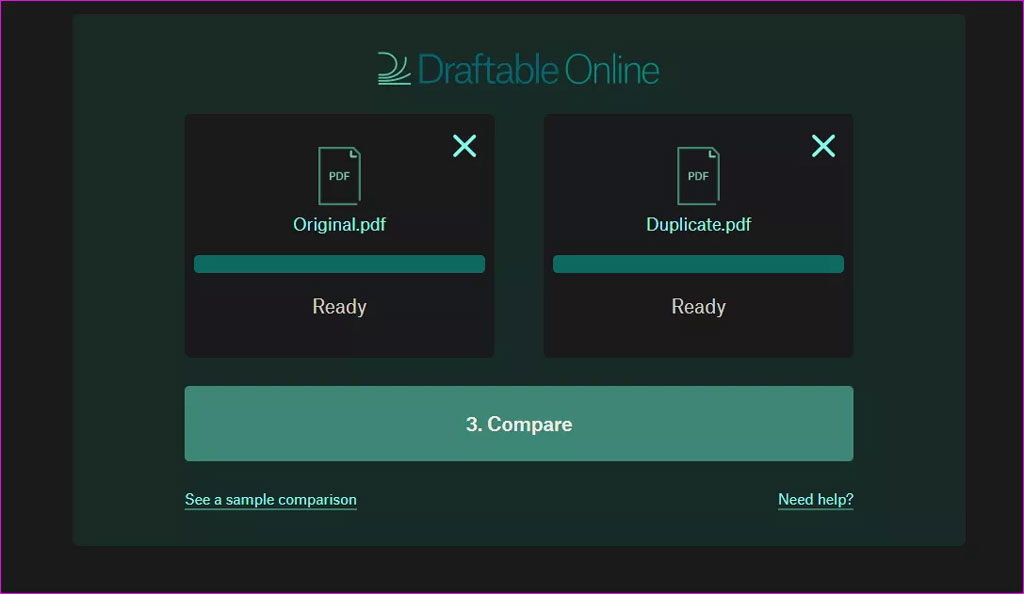Open the 'Need help?' link
Image resolution: width=1024 pixels, height=594 pixels.
(816, 500)
